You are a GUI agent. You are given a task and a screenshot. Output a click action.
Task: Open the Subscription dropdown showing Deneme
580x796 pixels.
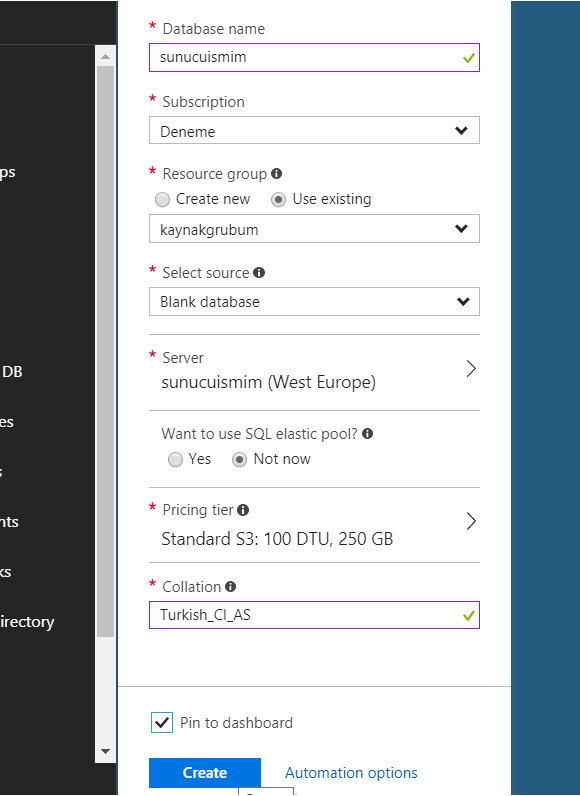[314, 130]
